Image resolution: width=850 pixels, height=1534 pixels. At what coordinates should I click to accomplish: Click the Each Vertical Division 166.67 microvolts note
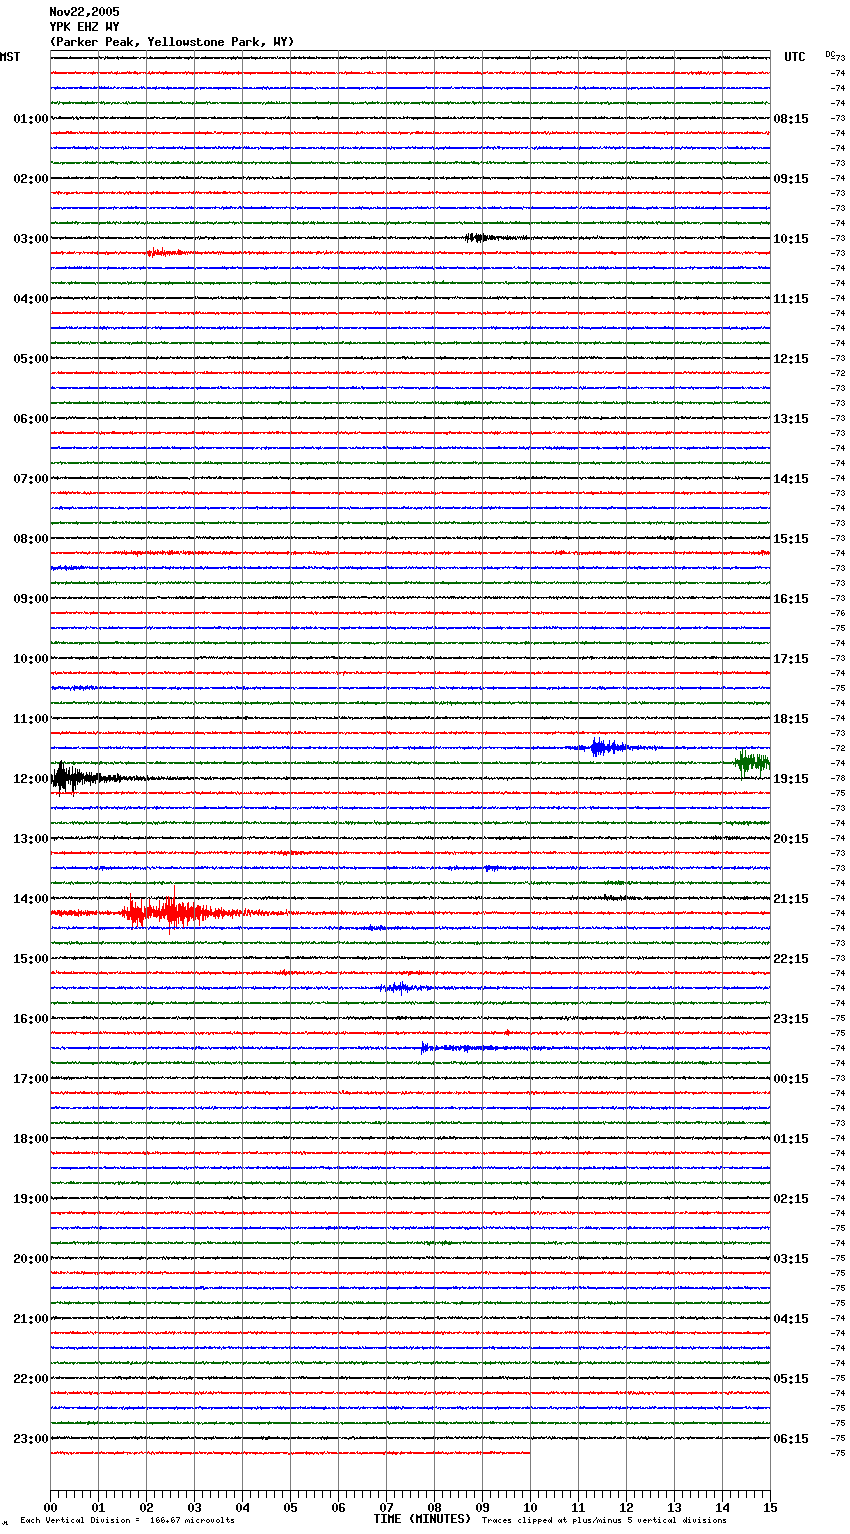pyautogui.click(x=127, y=1521)
